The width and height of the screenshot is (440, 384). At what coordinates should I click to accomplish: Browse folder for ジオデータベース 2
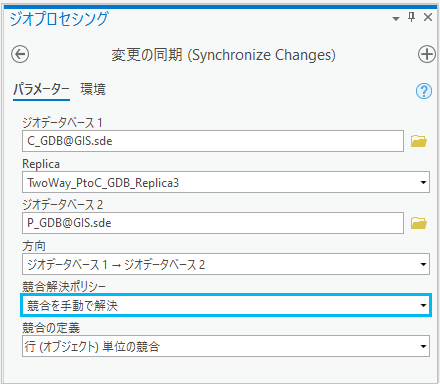(x=419, y=223)
